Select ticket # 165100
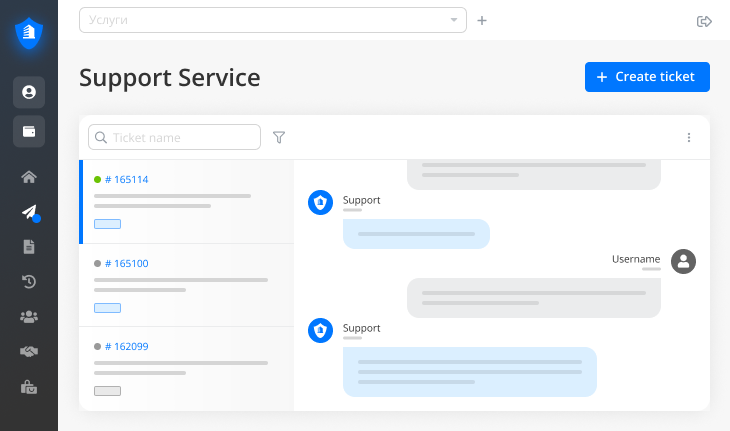Screen dimensions: 730x431 pyautogui.click(x=126, y=264)
